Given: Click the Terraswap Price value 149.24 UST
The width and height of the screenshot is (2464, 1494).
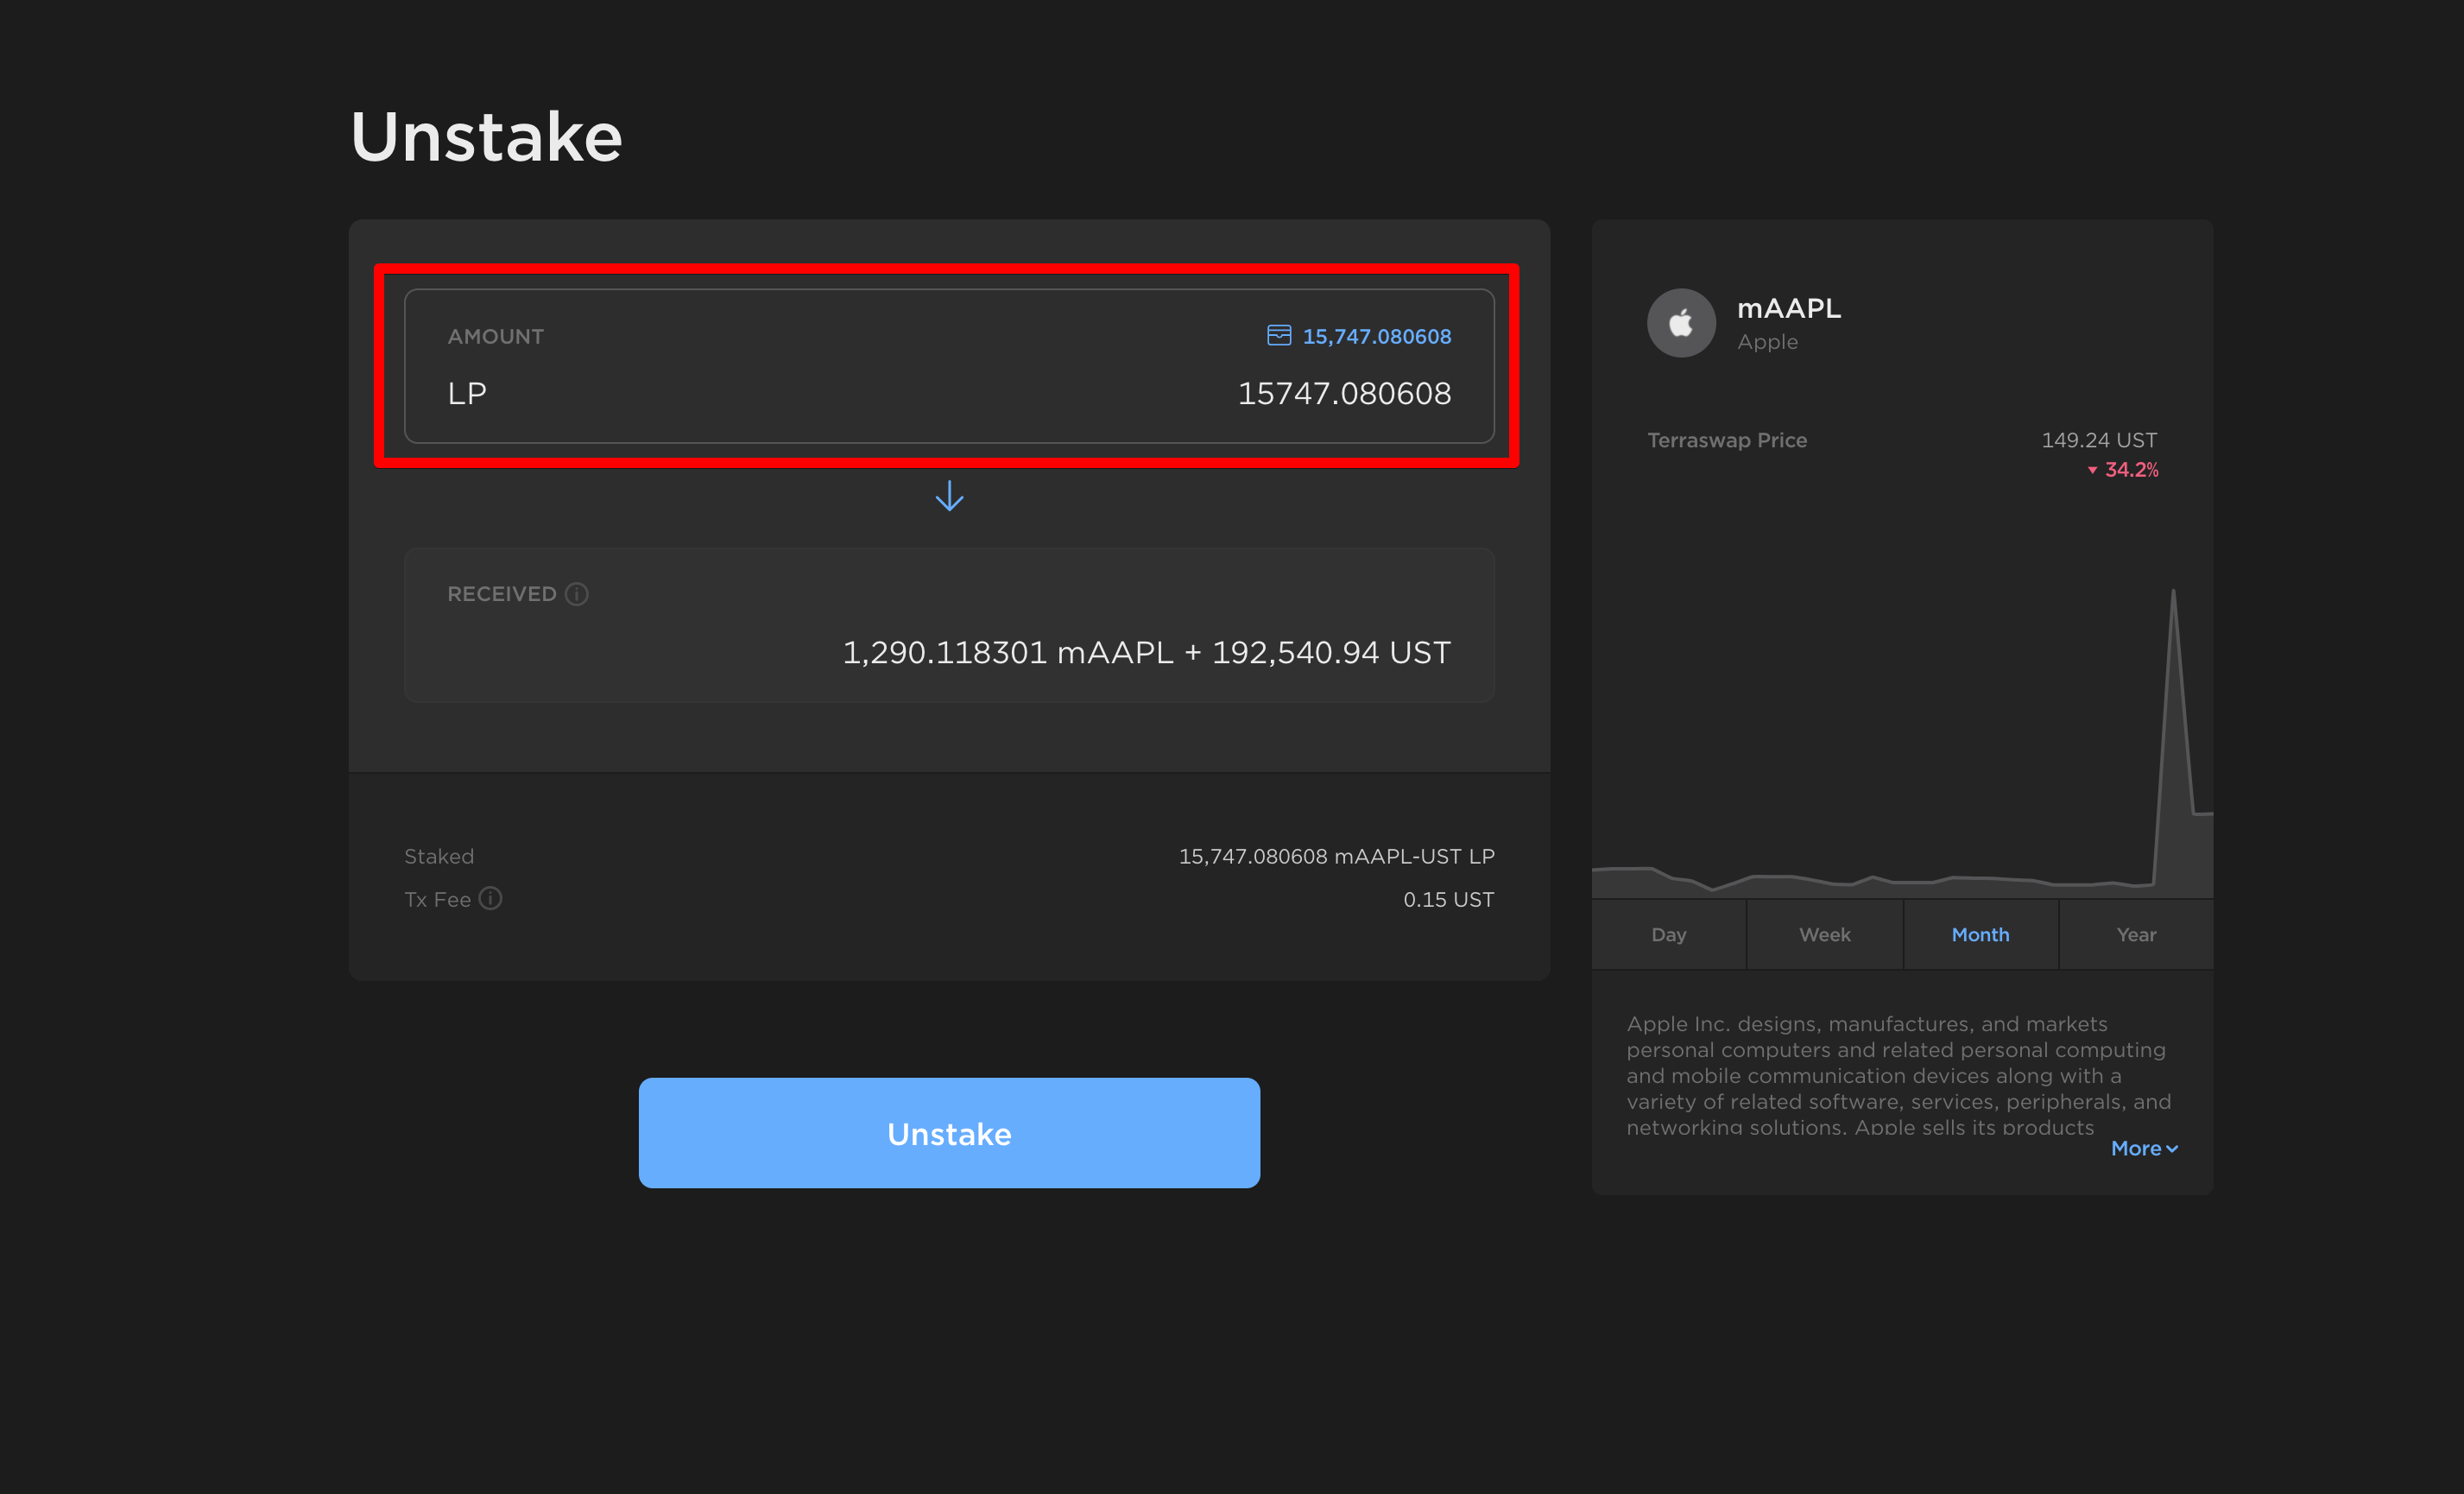Looking at the screenshot, I should click(2098, 440).
